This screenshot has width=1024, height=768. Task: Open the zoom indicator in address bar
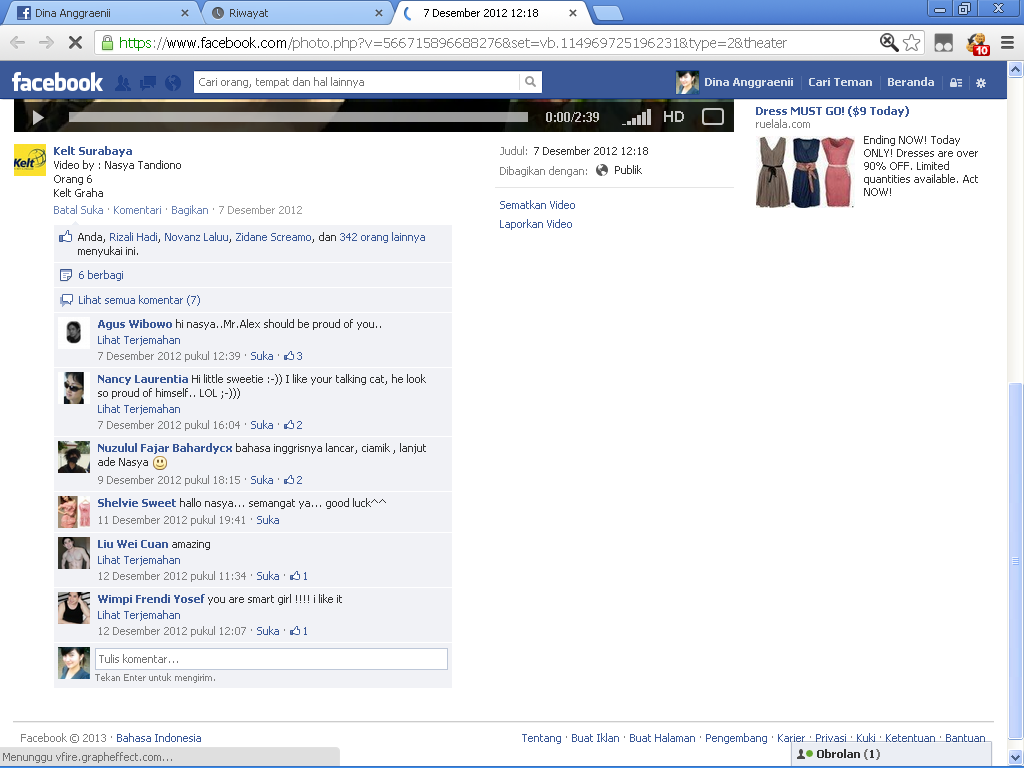889,43
